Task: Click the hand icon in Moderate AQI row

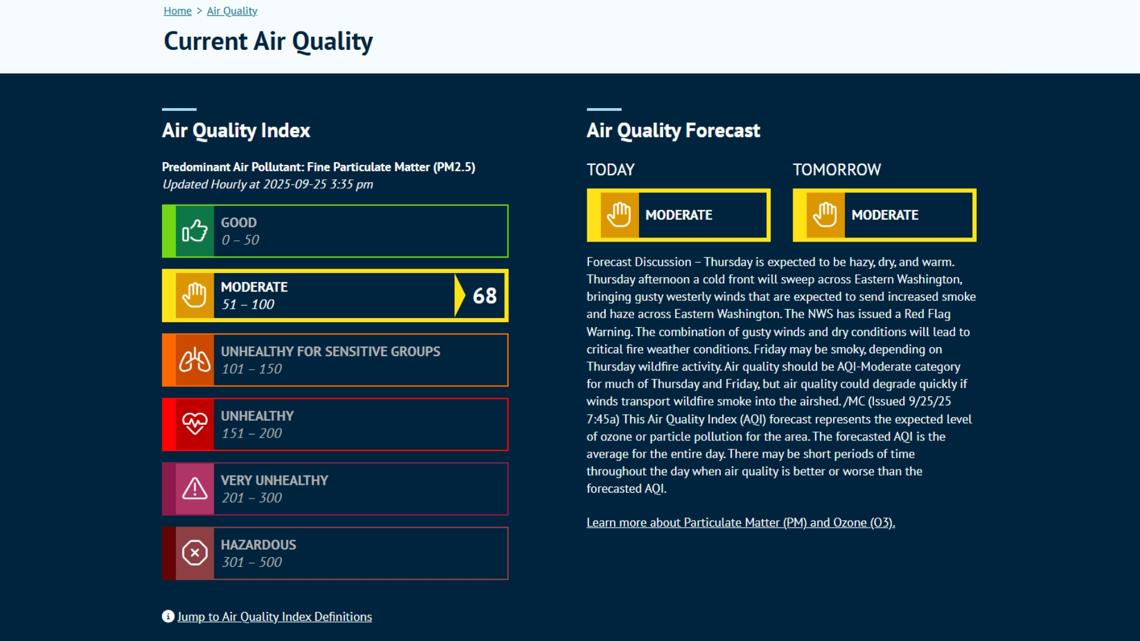Action: (194, 296)
